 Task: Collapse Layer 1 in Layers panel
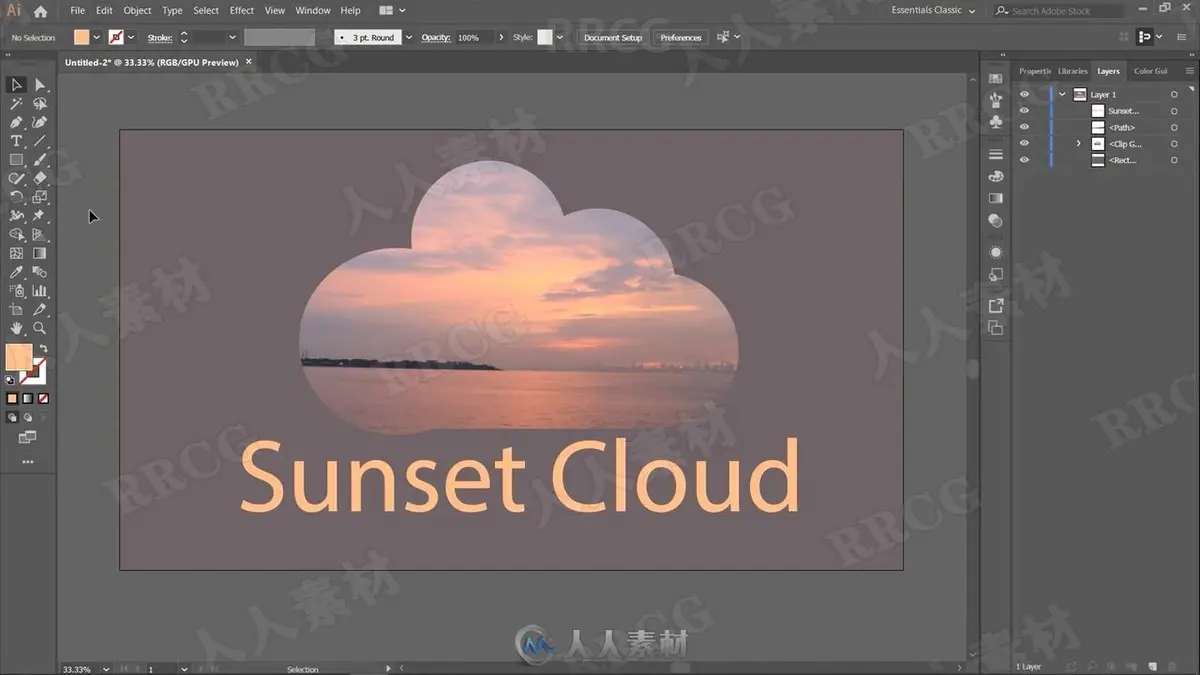[x=1062, y=95]
